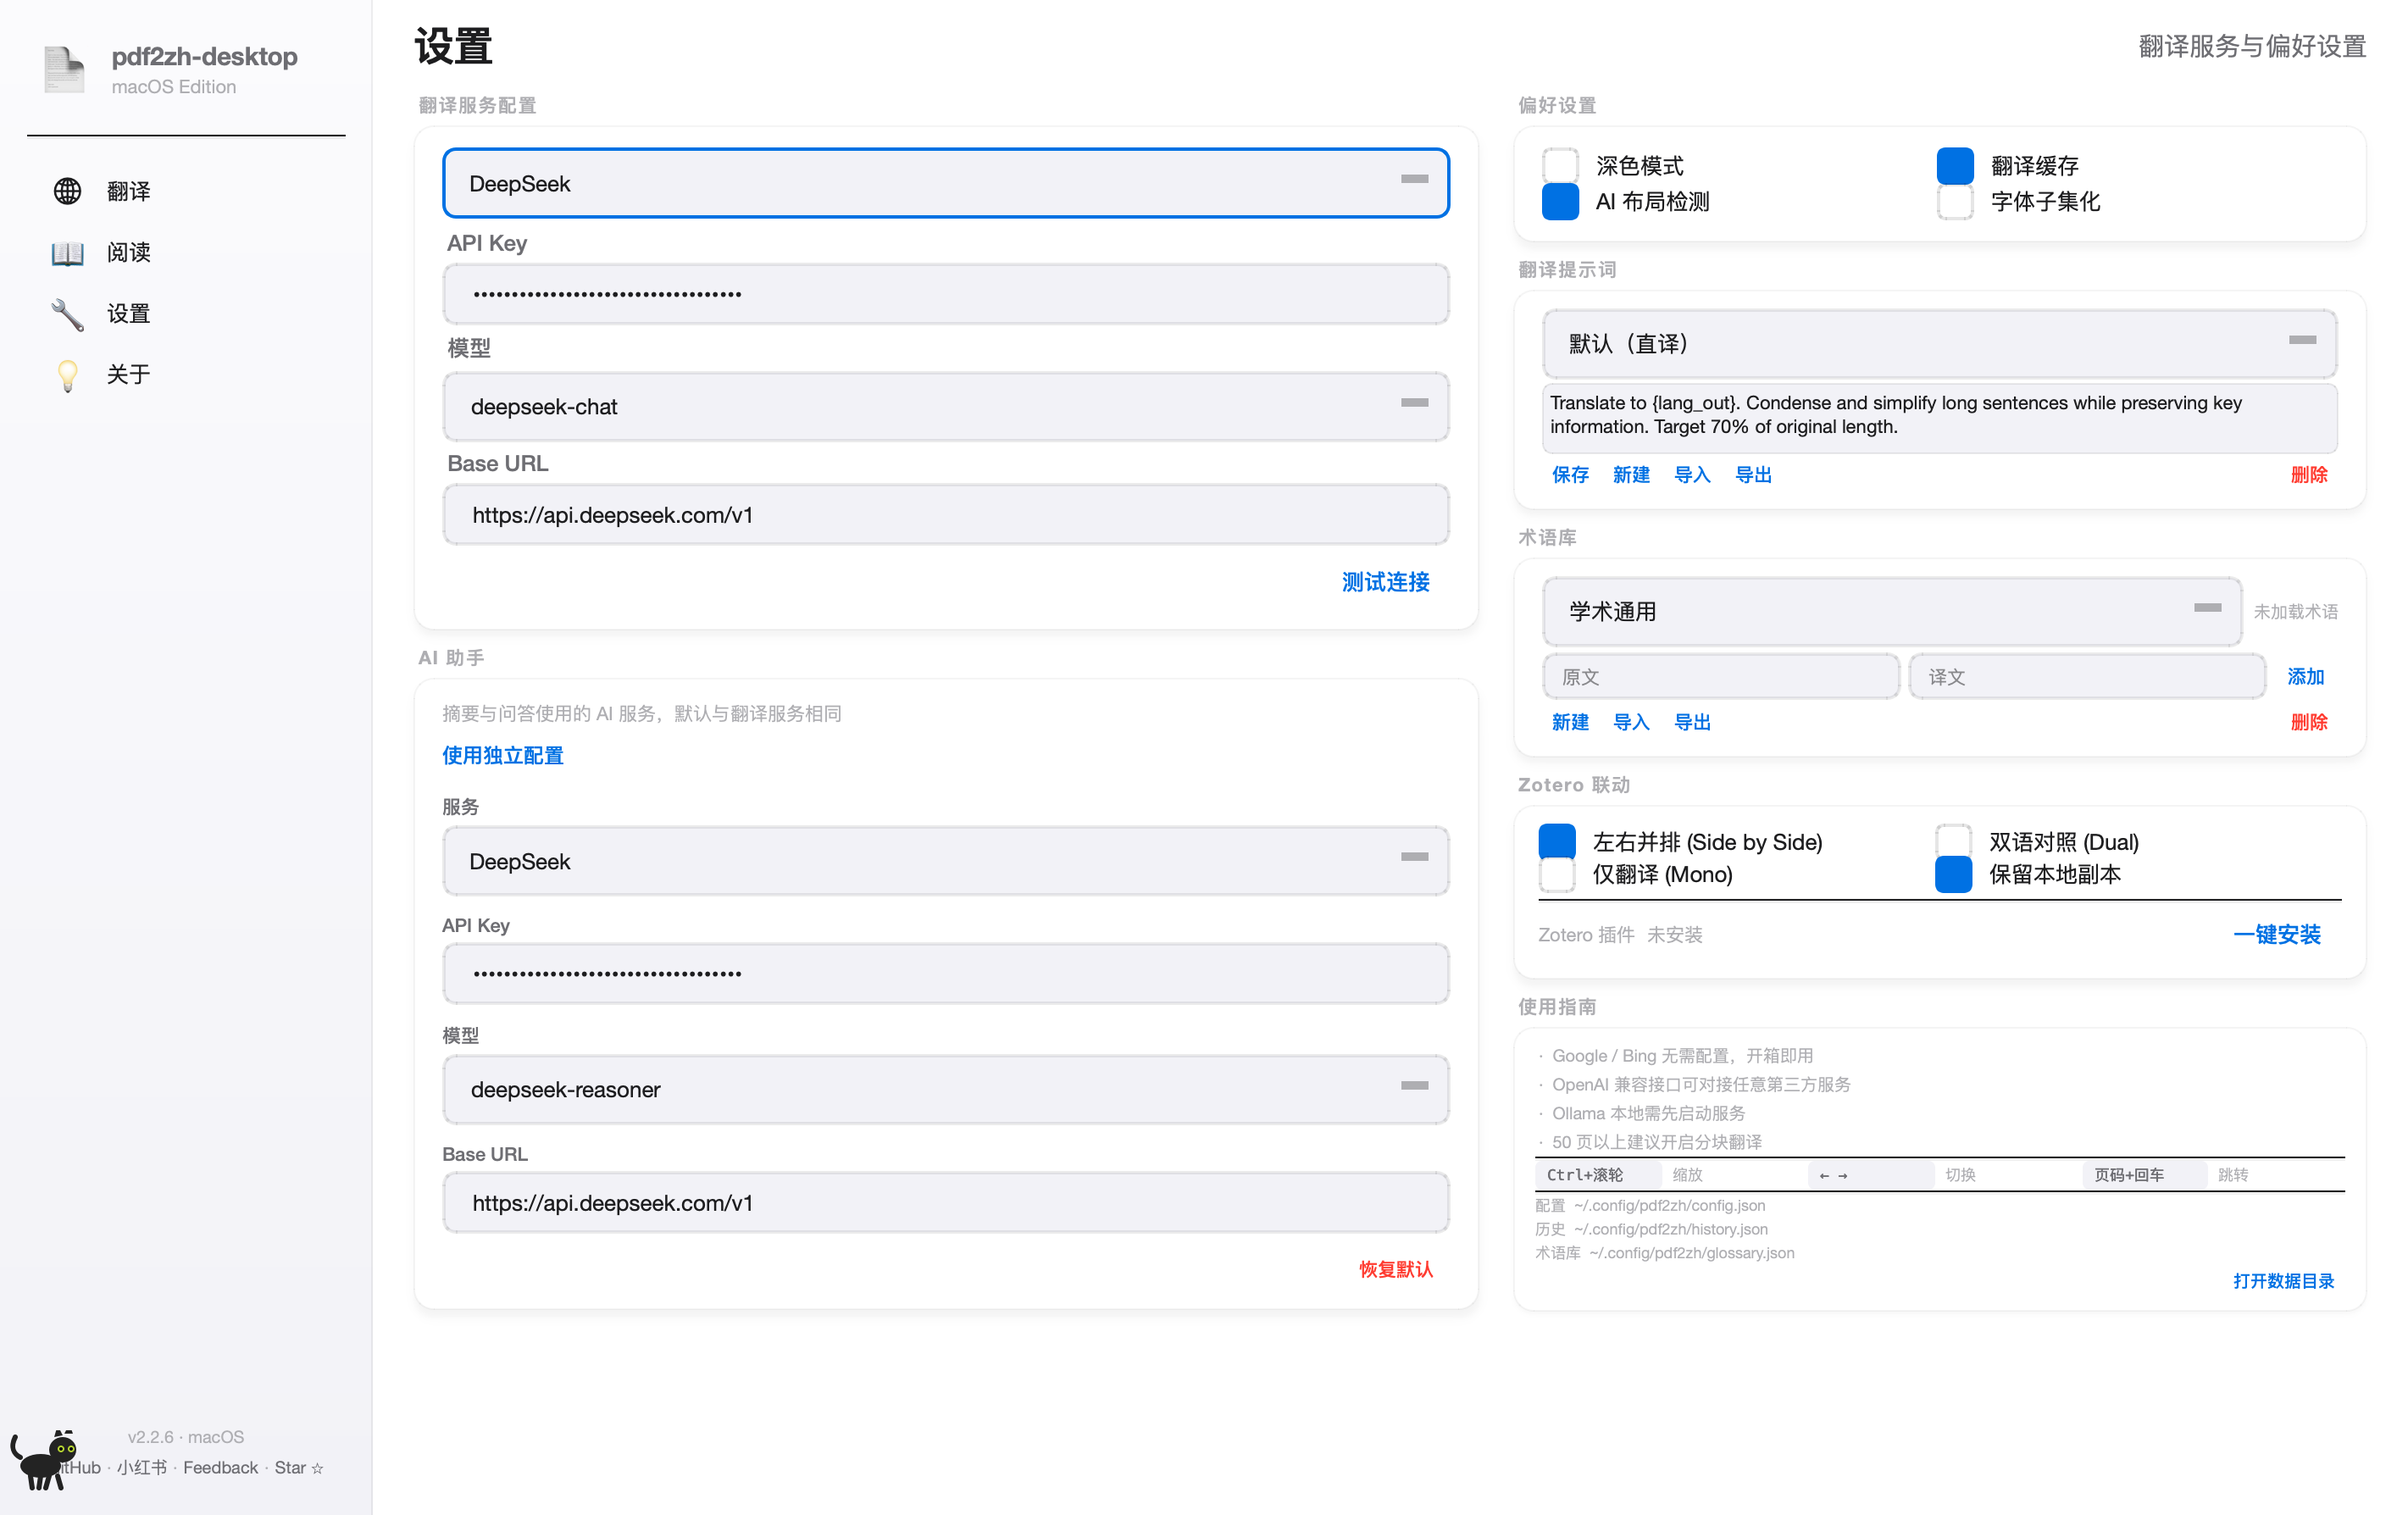Expand the deepseek-chat model dropdown

[946, 406]
